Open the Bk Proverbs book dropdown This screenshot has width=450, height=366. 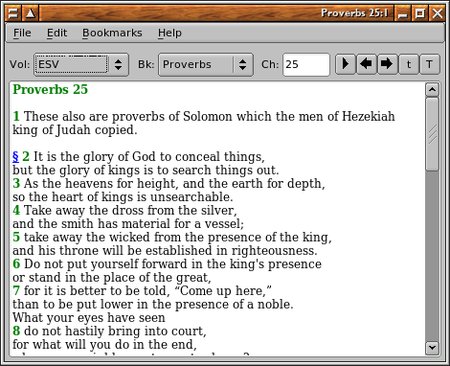point(206,64)
